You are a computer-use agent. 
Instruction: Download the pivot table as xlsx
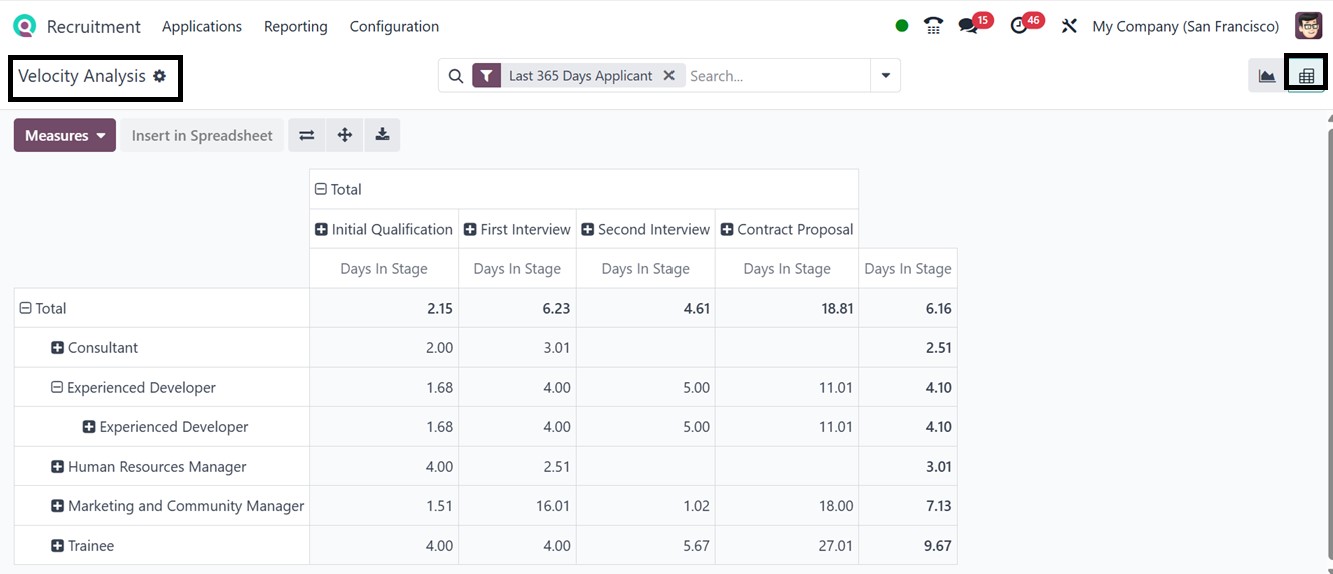pyautogui.click(x=382, y=135)
